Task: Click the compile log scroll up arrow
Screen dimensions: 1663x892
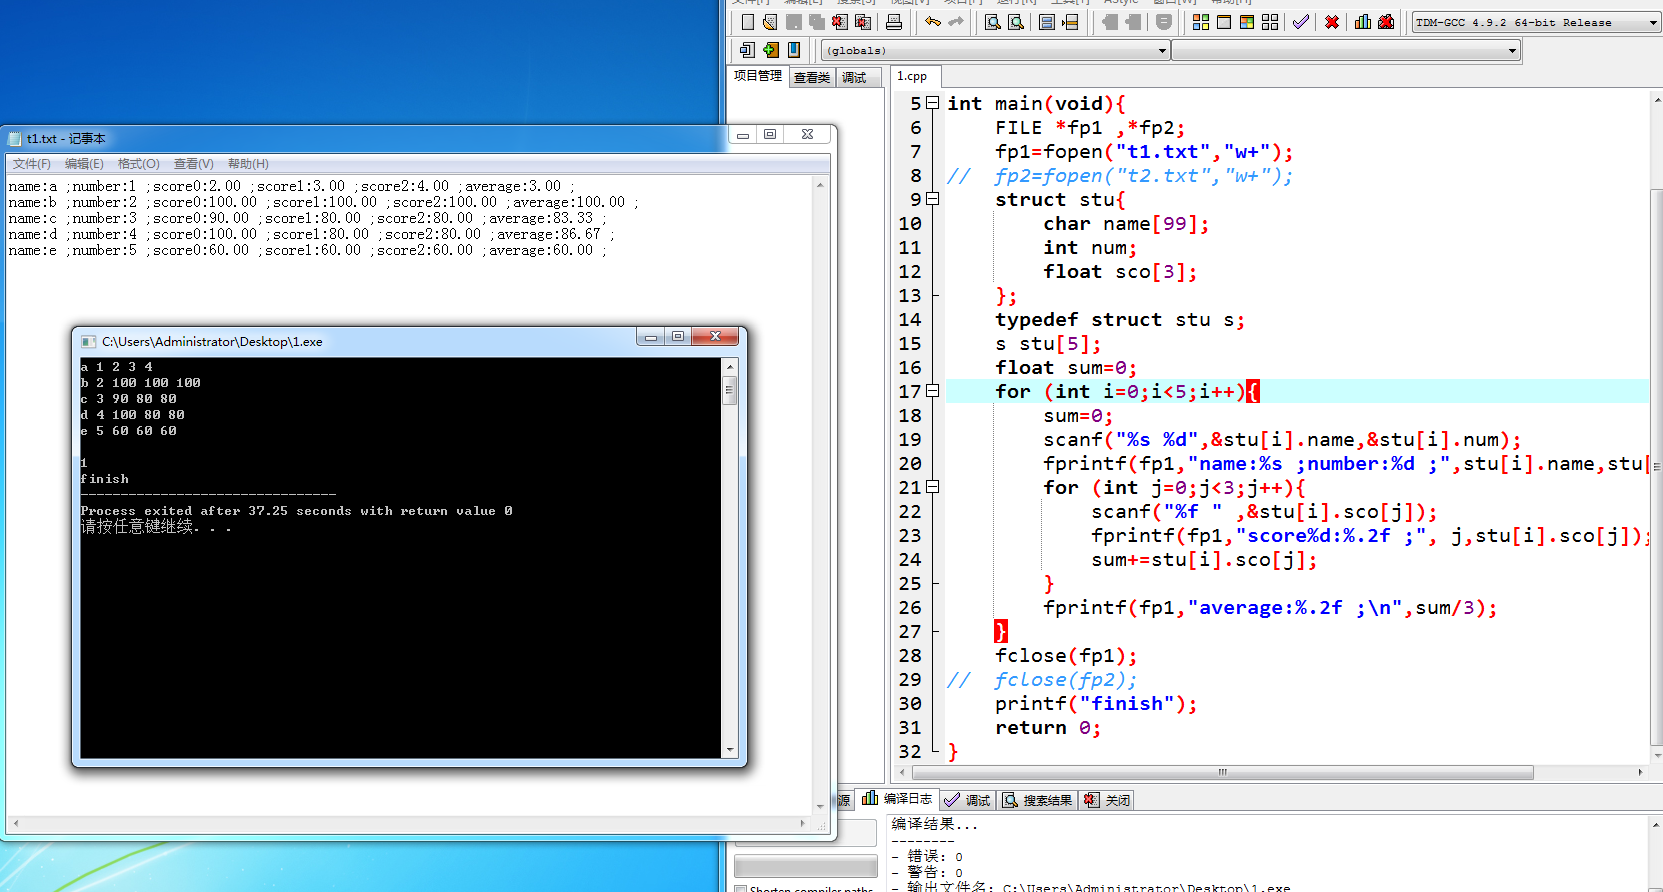Action: coord(1655,825)
